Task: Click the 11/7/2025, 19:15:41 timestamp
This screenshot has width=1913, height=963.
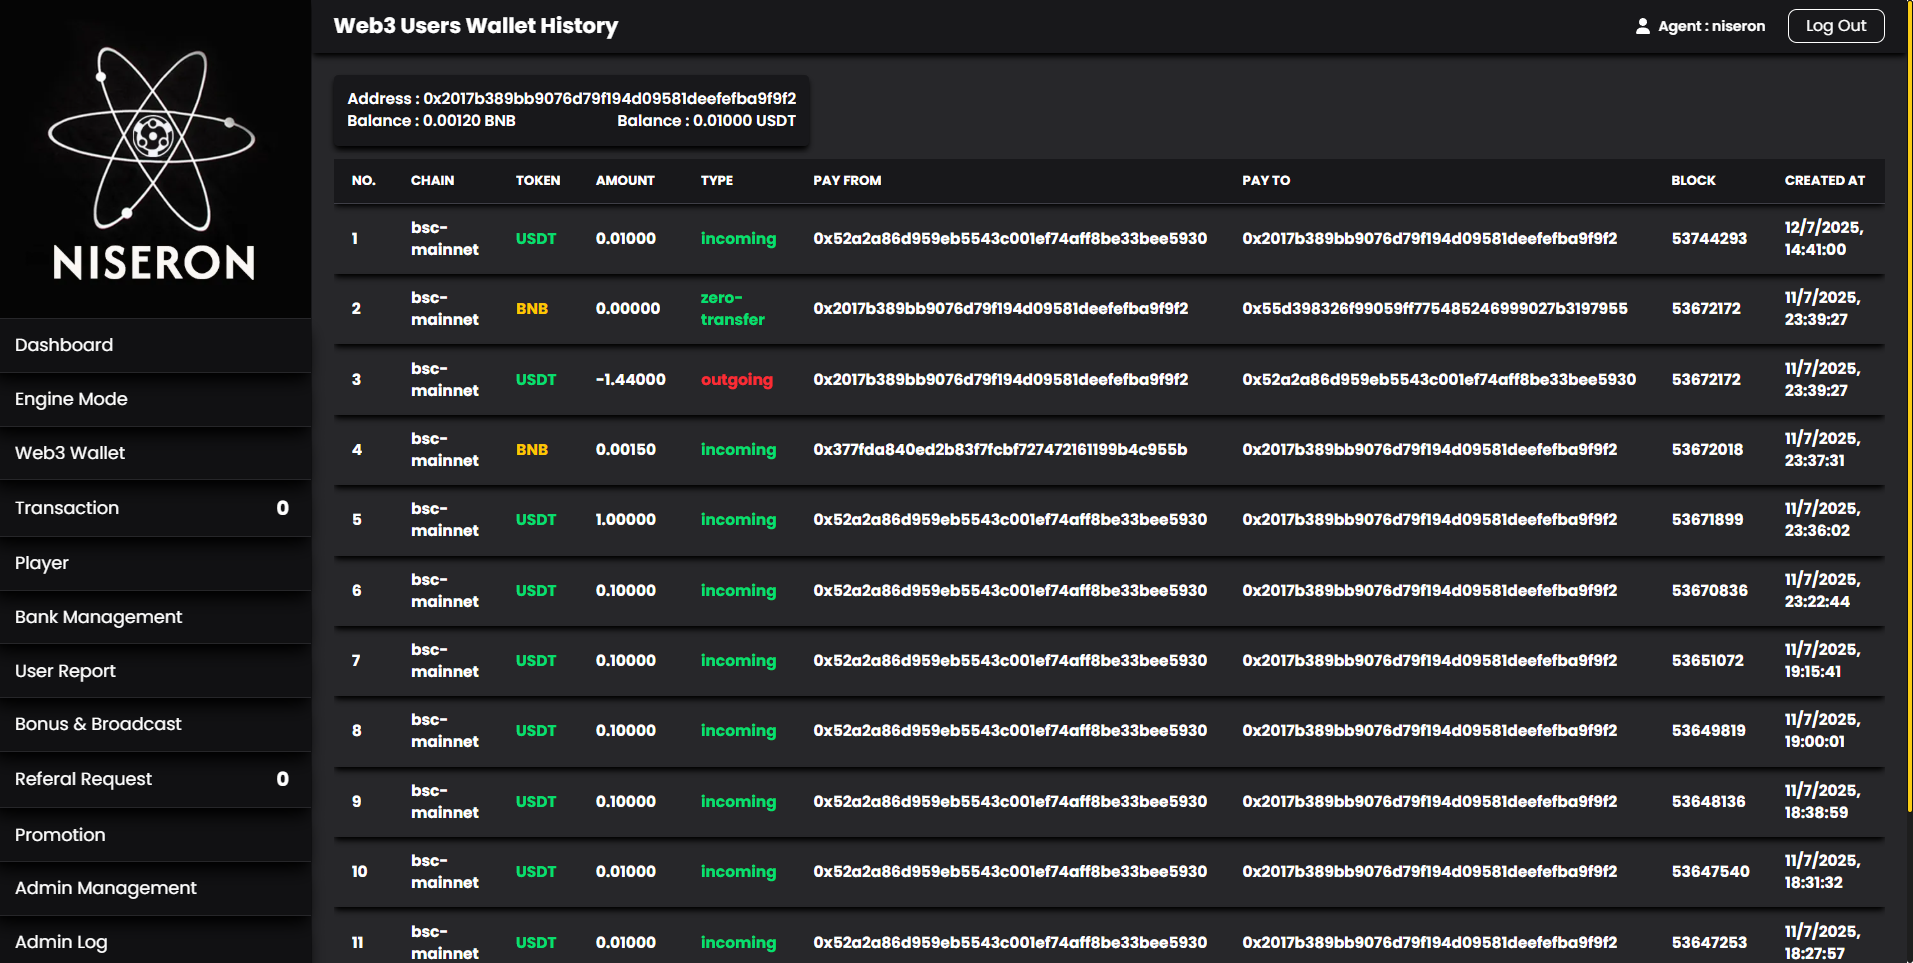Action: point(1822,660)
